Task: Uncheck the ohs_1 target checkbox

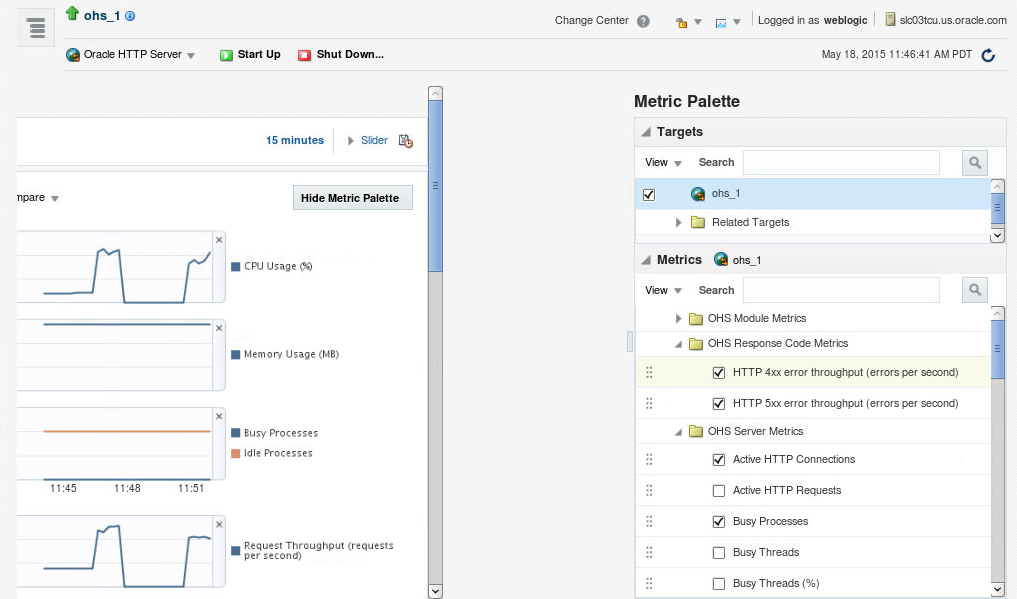Action: coord(649,194)
